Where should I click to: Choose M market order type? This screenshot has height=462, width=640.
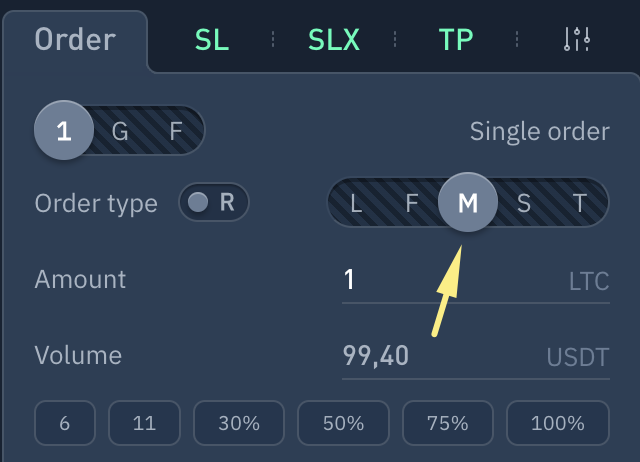(x=467, y=204)
